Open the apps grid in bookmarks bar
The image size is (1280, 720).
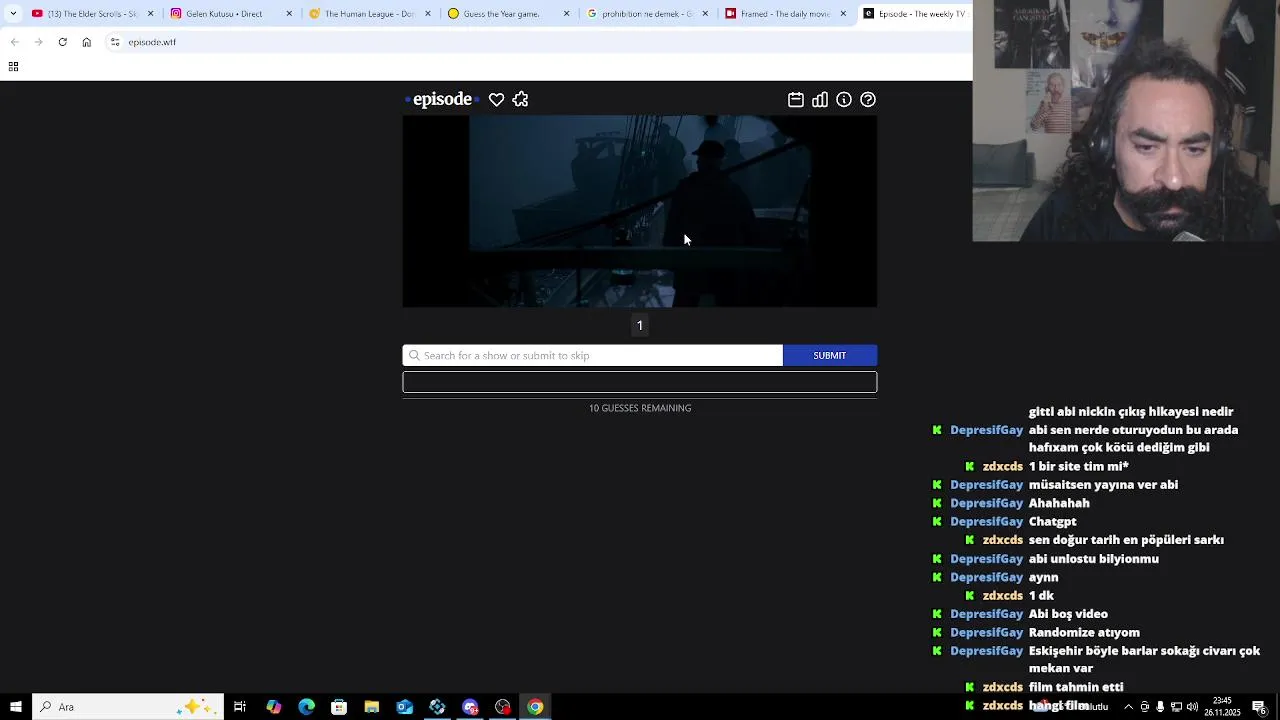point(13,67)
